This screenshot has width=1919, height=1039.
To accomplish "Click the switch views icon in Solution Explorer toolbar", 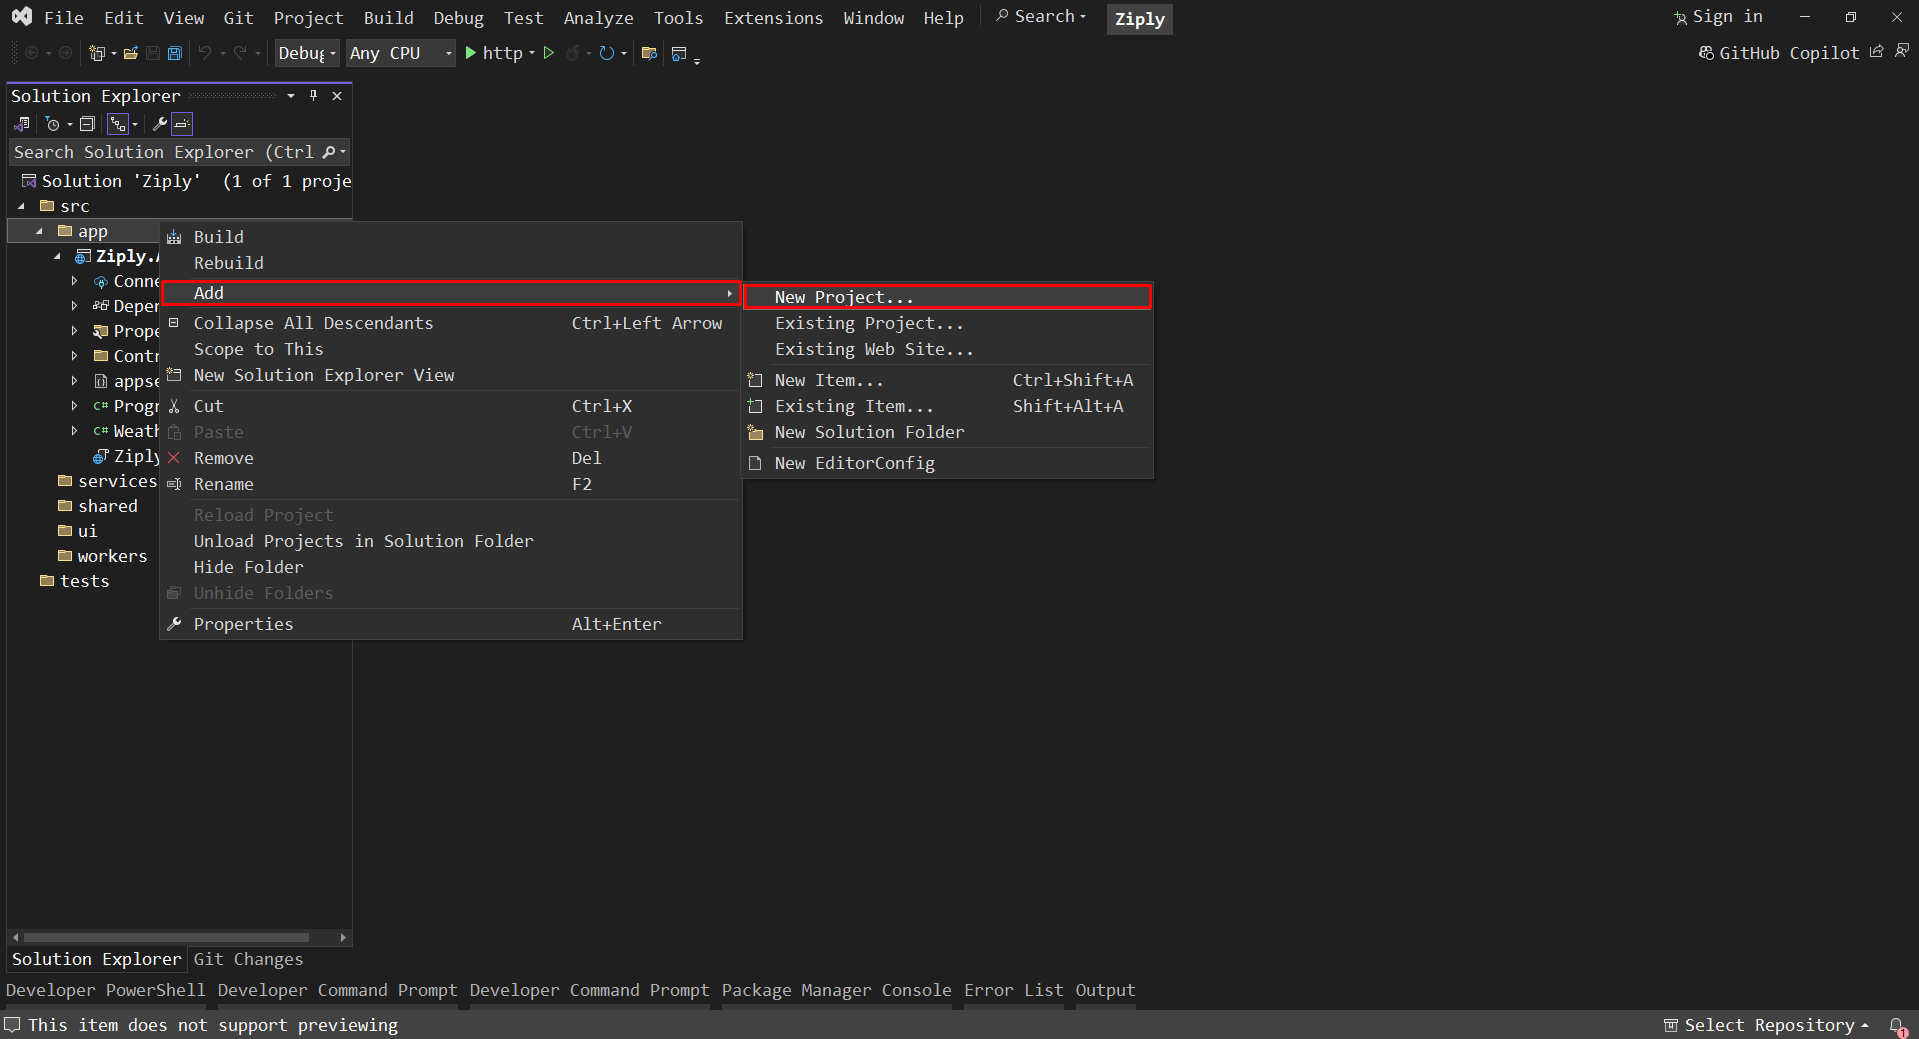I will 22,124.
